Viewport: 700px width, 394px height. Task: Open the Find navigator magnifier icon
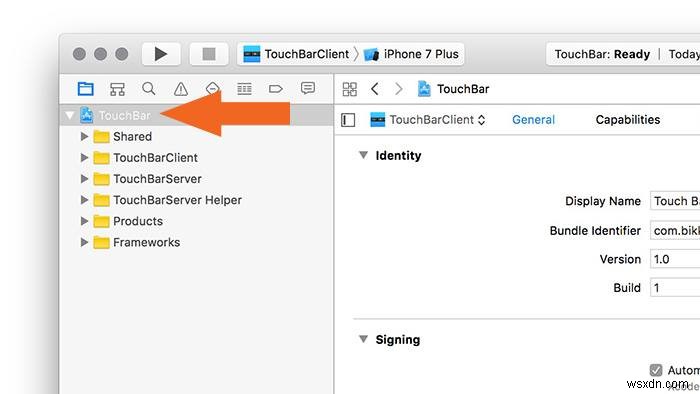(149, 88)
